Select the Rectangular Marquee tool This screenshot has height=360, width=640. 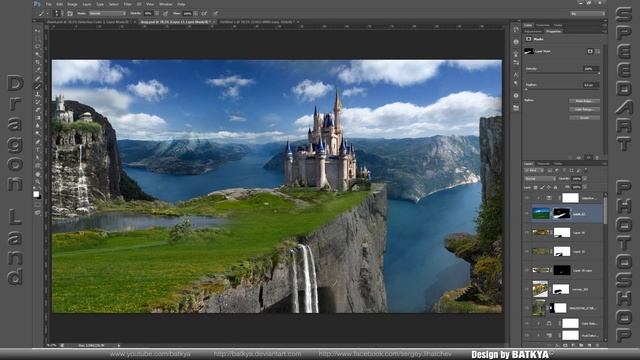38,39
